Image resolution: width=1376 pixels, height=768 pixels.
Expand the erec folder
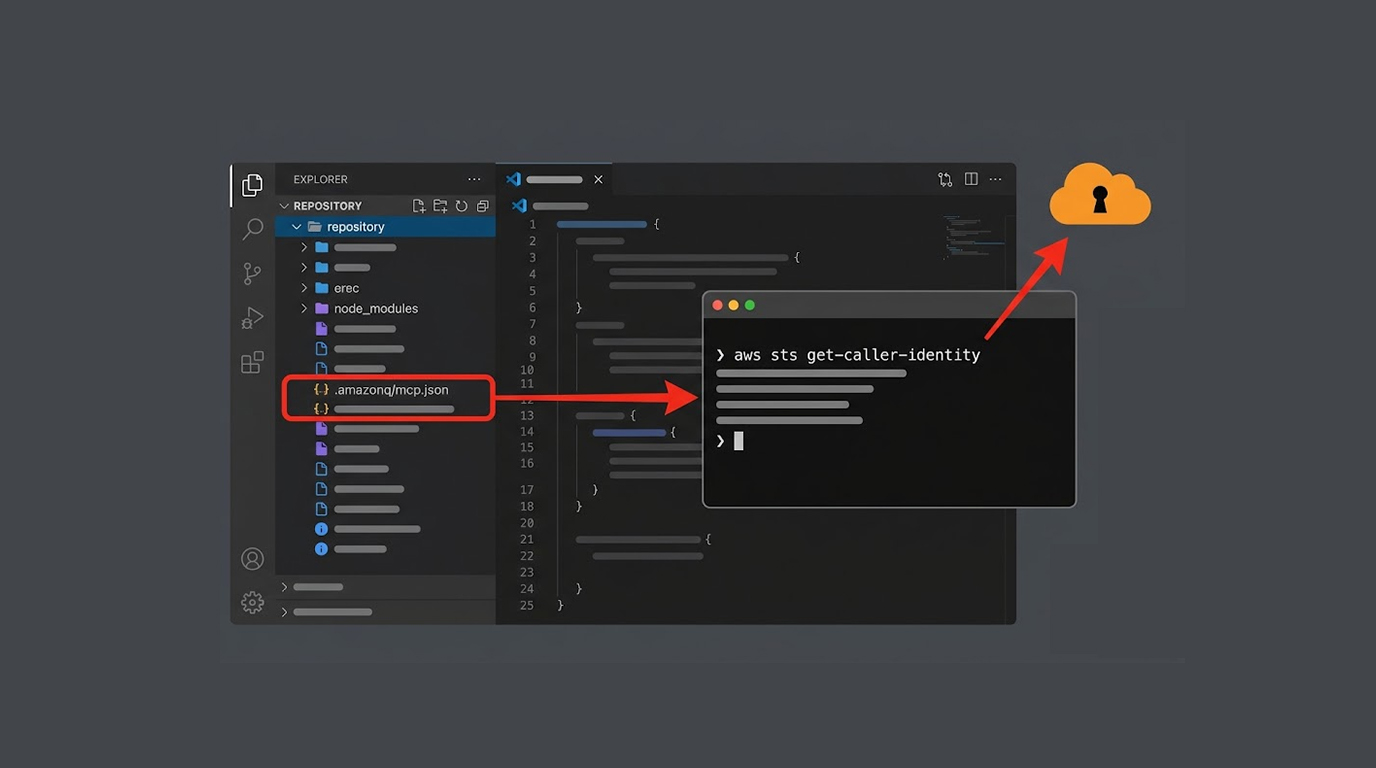[305, 288]
